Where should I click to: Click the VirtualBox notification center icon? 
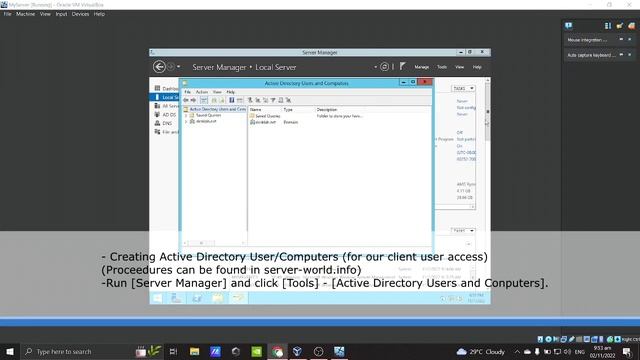(x=568, y=26)
